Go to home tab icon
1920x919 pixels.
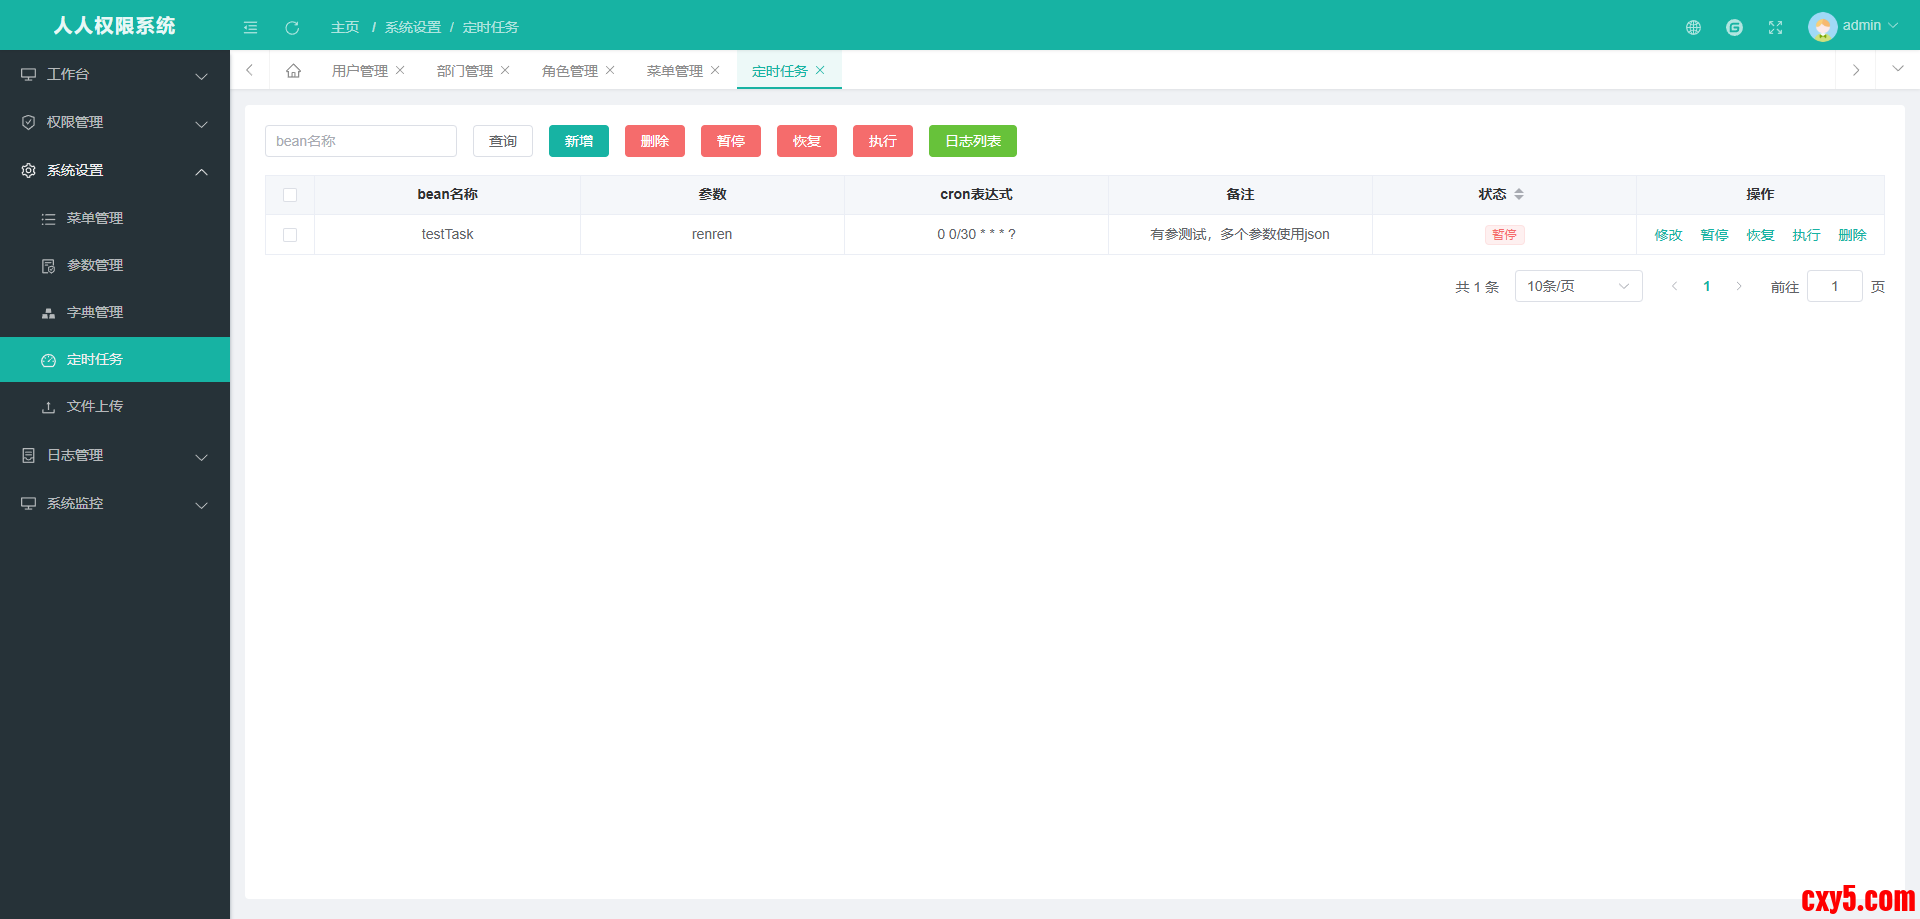[x=293, y=71]
